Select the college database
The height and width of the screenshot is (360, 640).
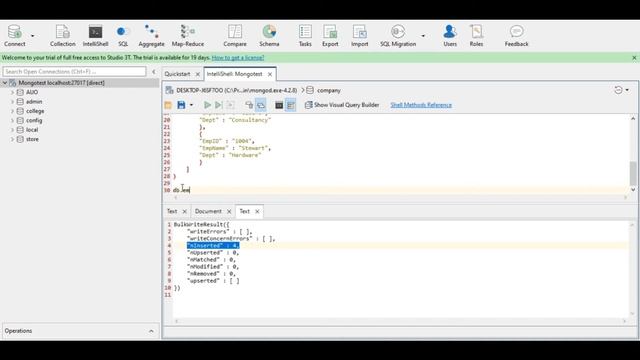coord(35,111)
